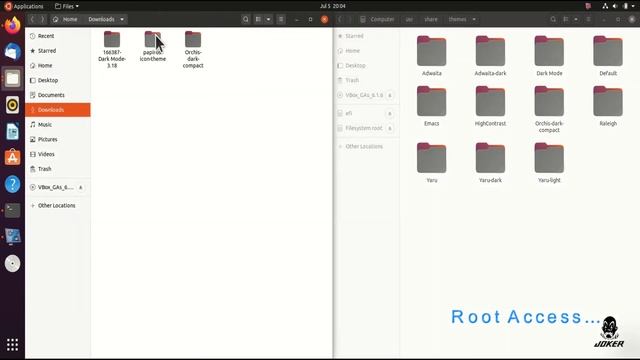Open Ubuntu Software from the dock
This screenshot has width=640, height=360.
pyautogui.click(x=12, y=157)
